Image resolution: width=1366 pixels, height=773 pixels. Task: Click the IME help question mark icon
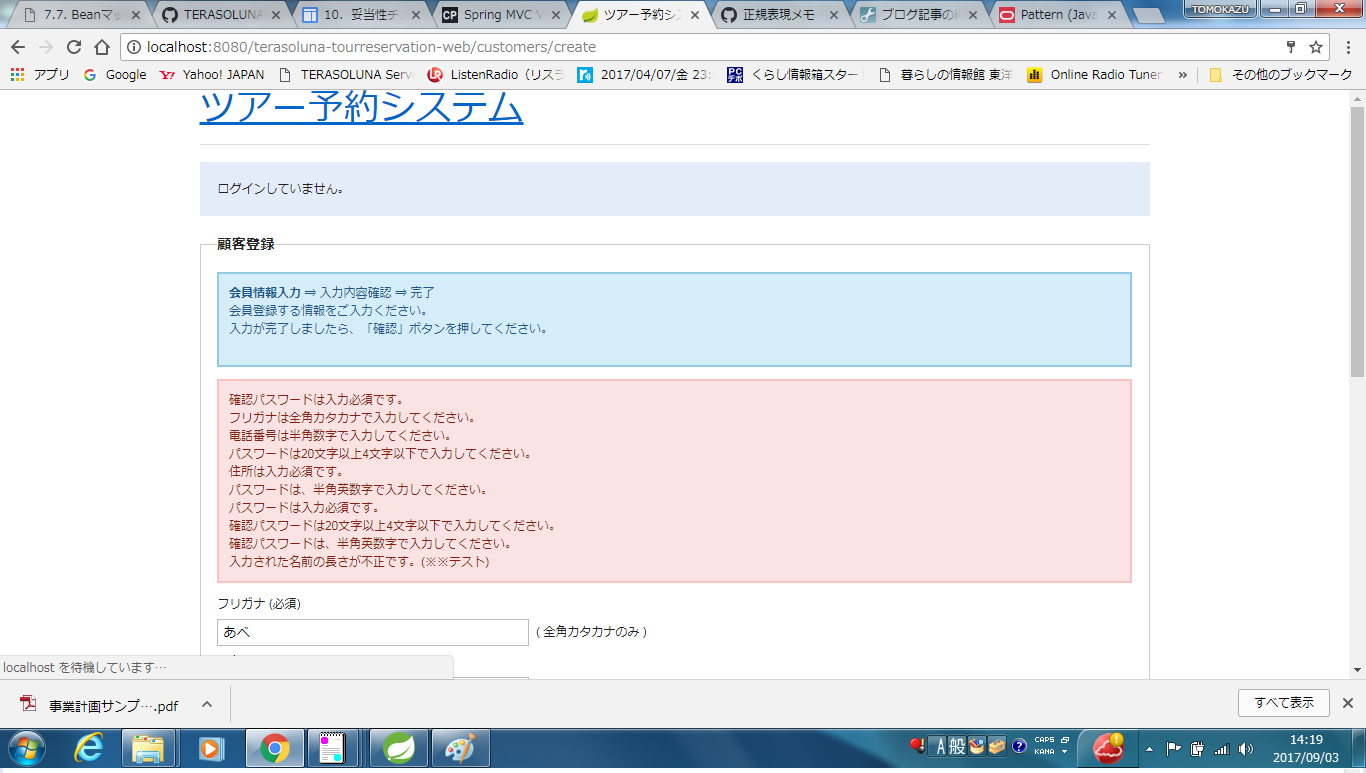tap(1020, 746)
